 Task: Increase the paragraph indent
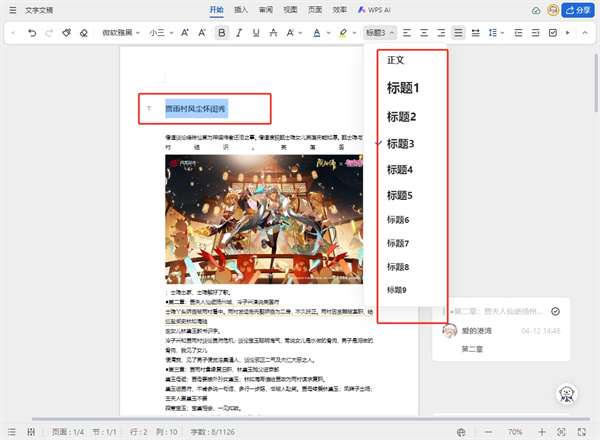click(535, 33)
